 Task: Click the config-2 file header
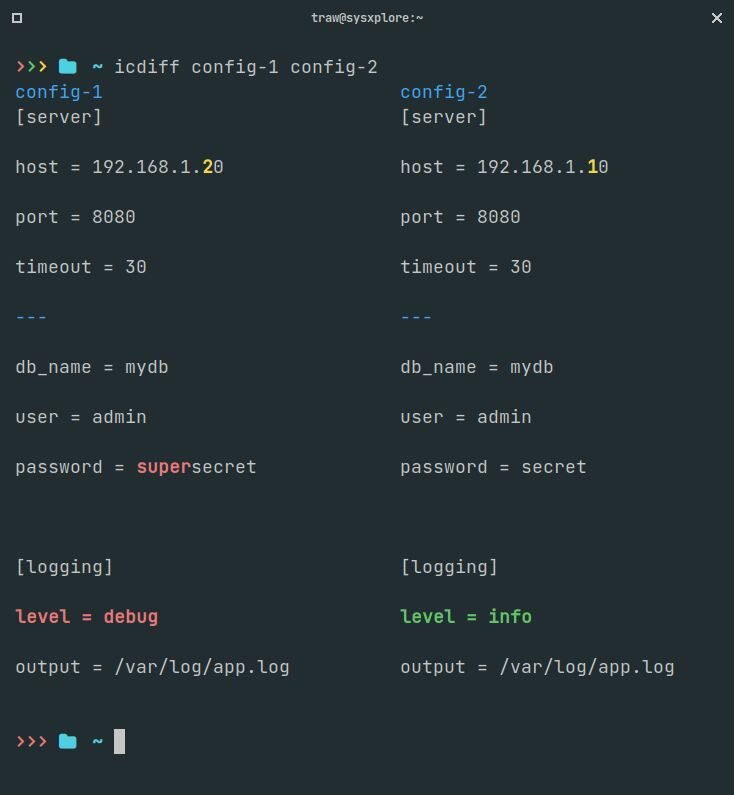coord(444,92)
